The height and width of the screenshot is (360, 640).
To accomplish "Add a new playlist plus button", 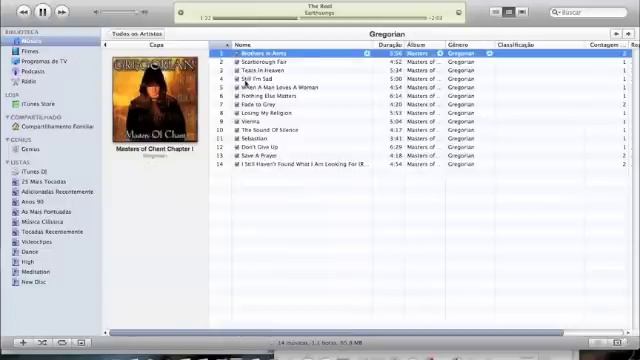I will (23, 343).
